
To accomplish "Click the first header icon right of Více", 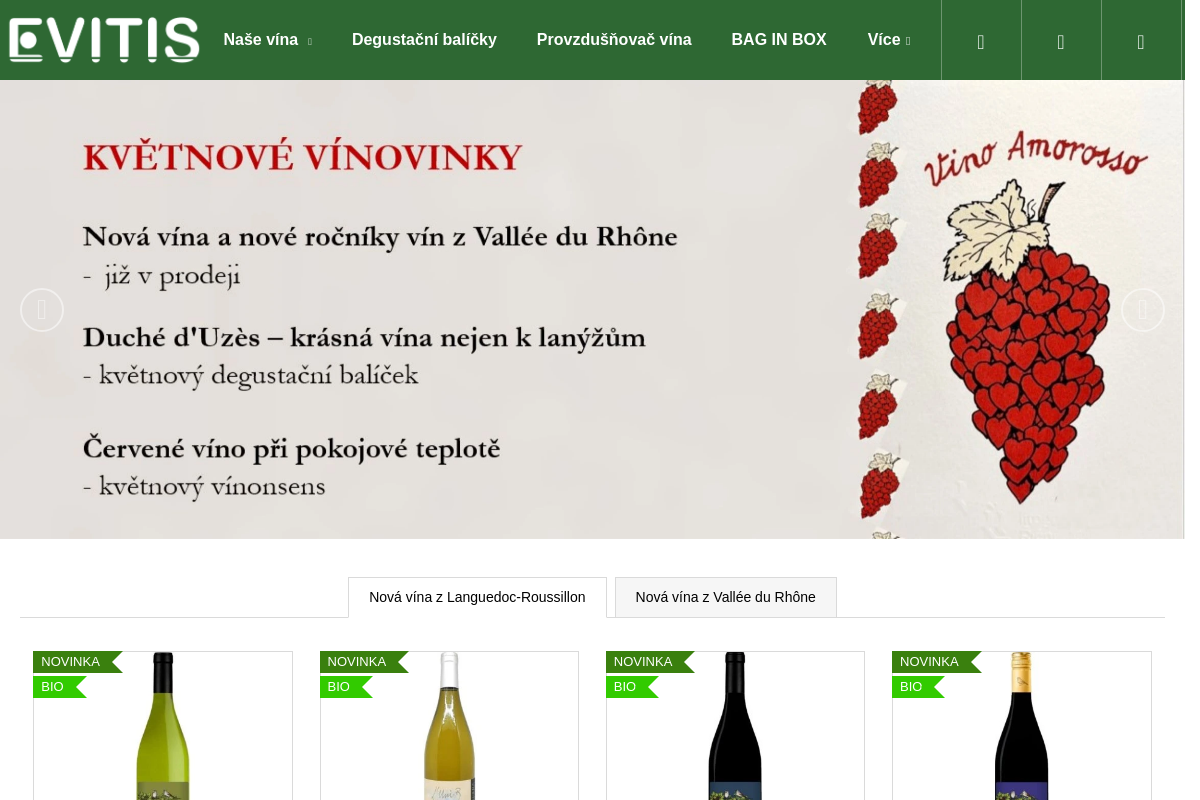I will tap(981, 40).
